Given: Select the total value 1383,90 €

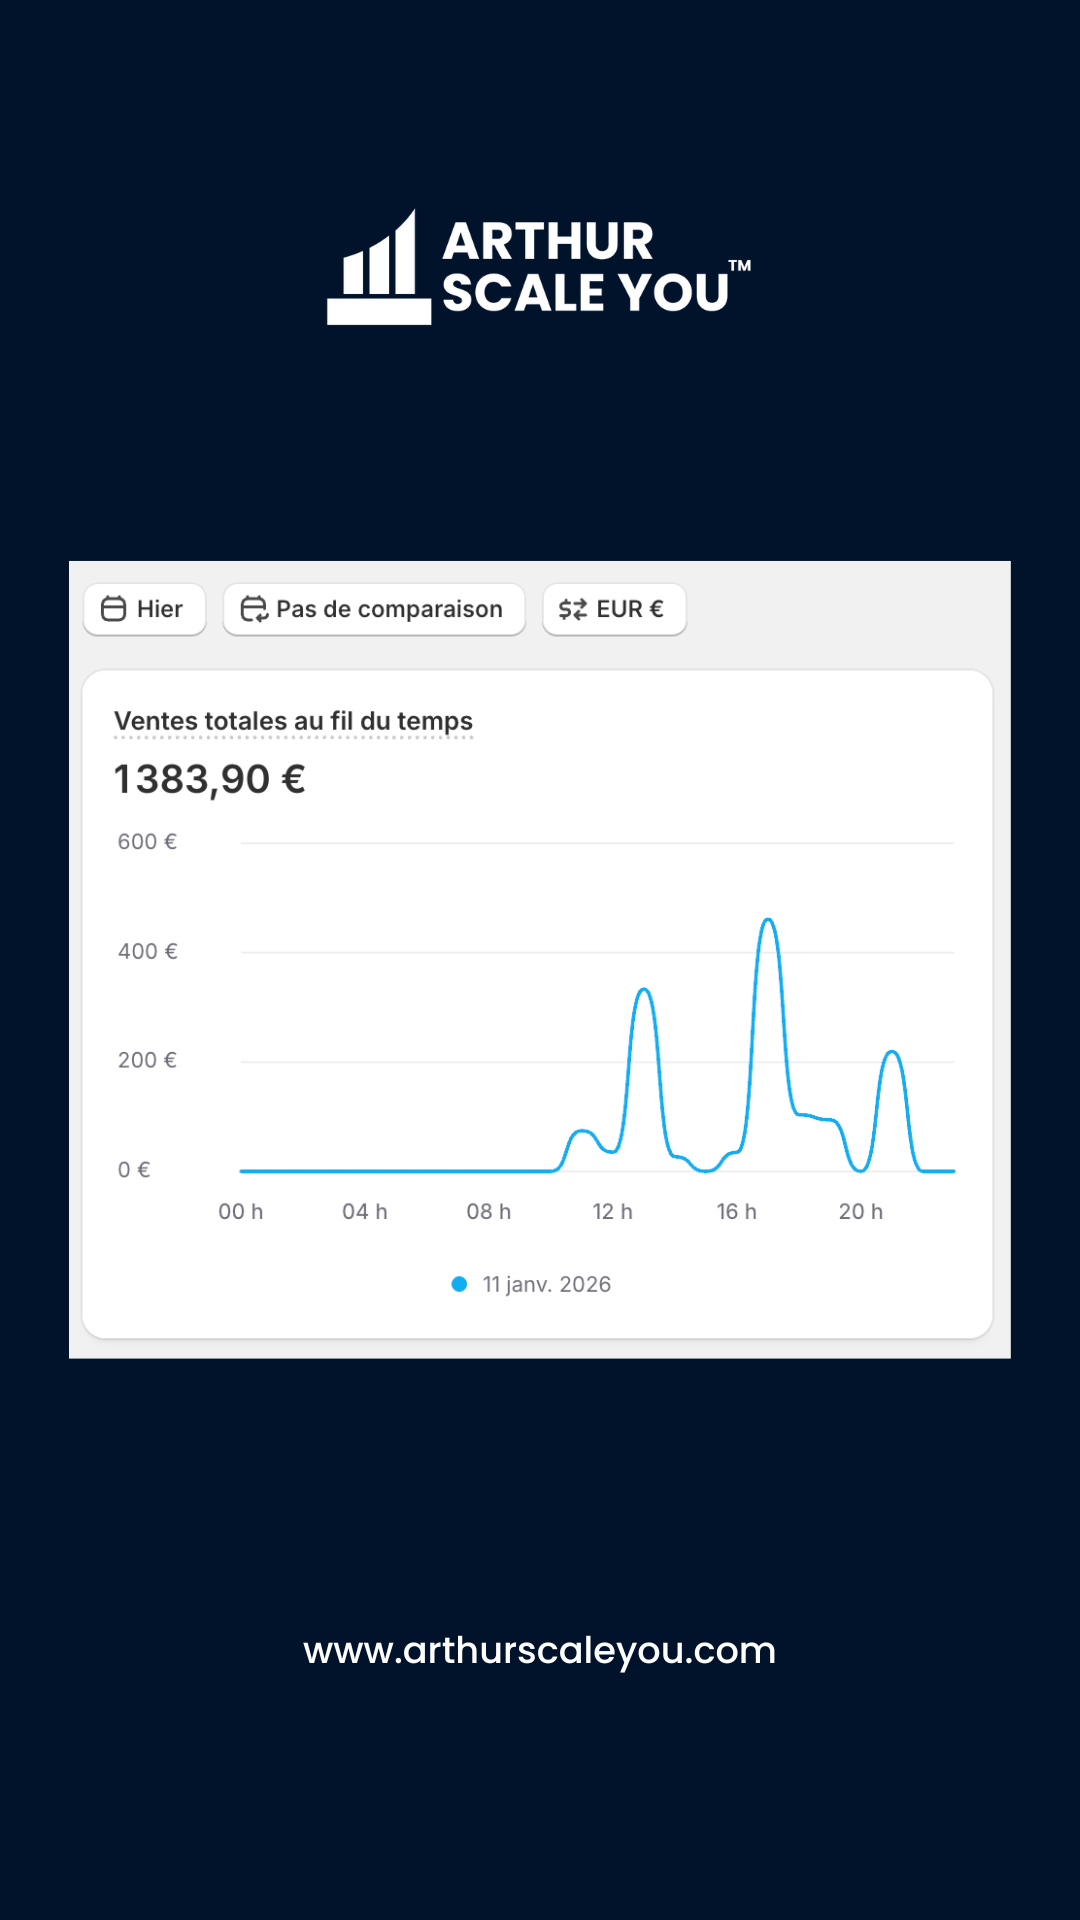Looking at the screenshot, I should (210, 779).
